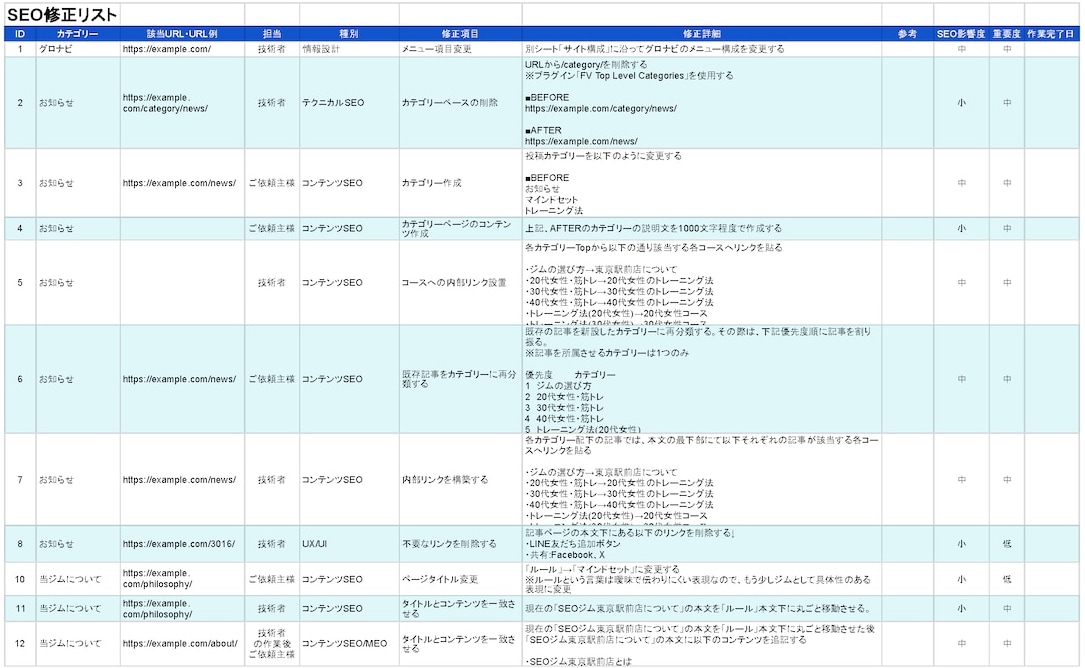This screenshot has width=1085, height=668.
Task: Select the https://example.com/3016/ URL cell
Action: [182, 544]
